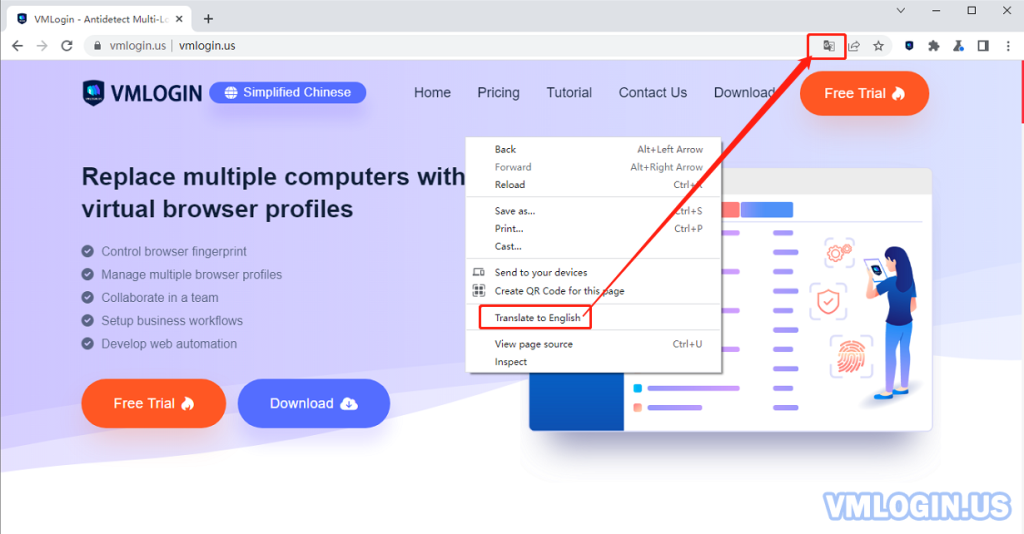Click the shield checkmark icon in illustration
Screen dimensions: 1024x534
coord(828,302)
